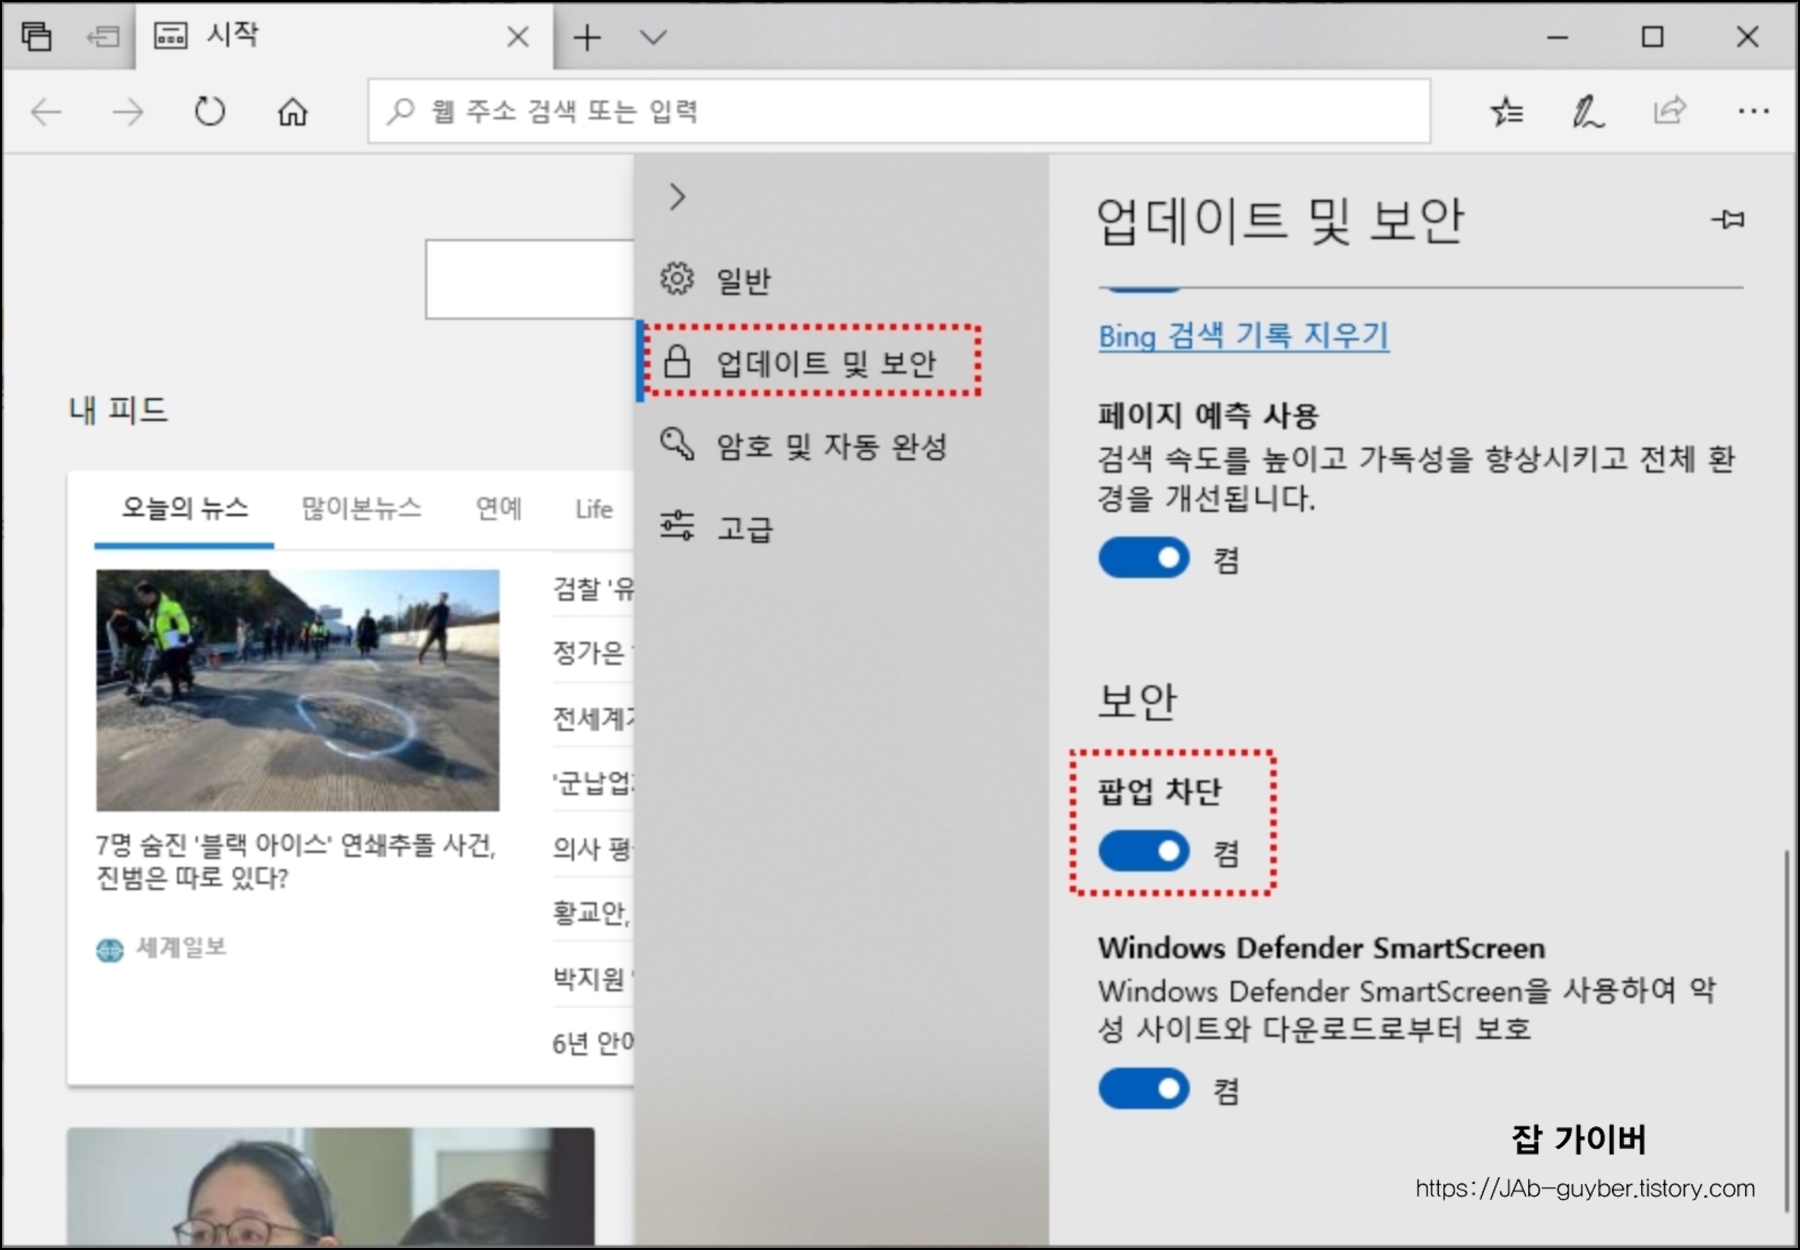The width and height of the screenshot is (1800, 1250).
Task: Open the '블랙 아이스' 연쇄추돌 headline
Action: [x=296, y=861]
